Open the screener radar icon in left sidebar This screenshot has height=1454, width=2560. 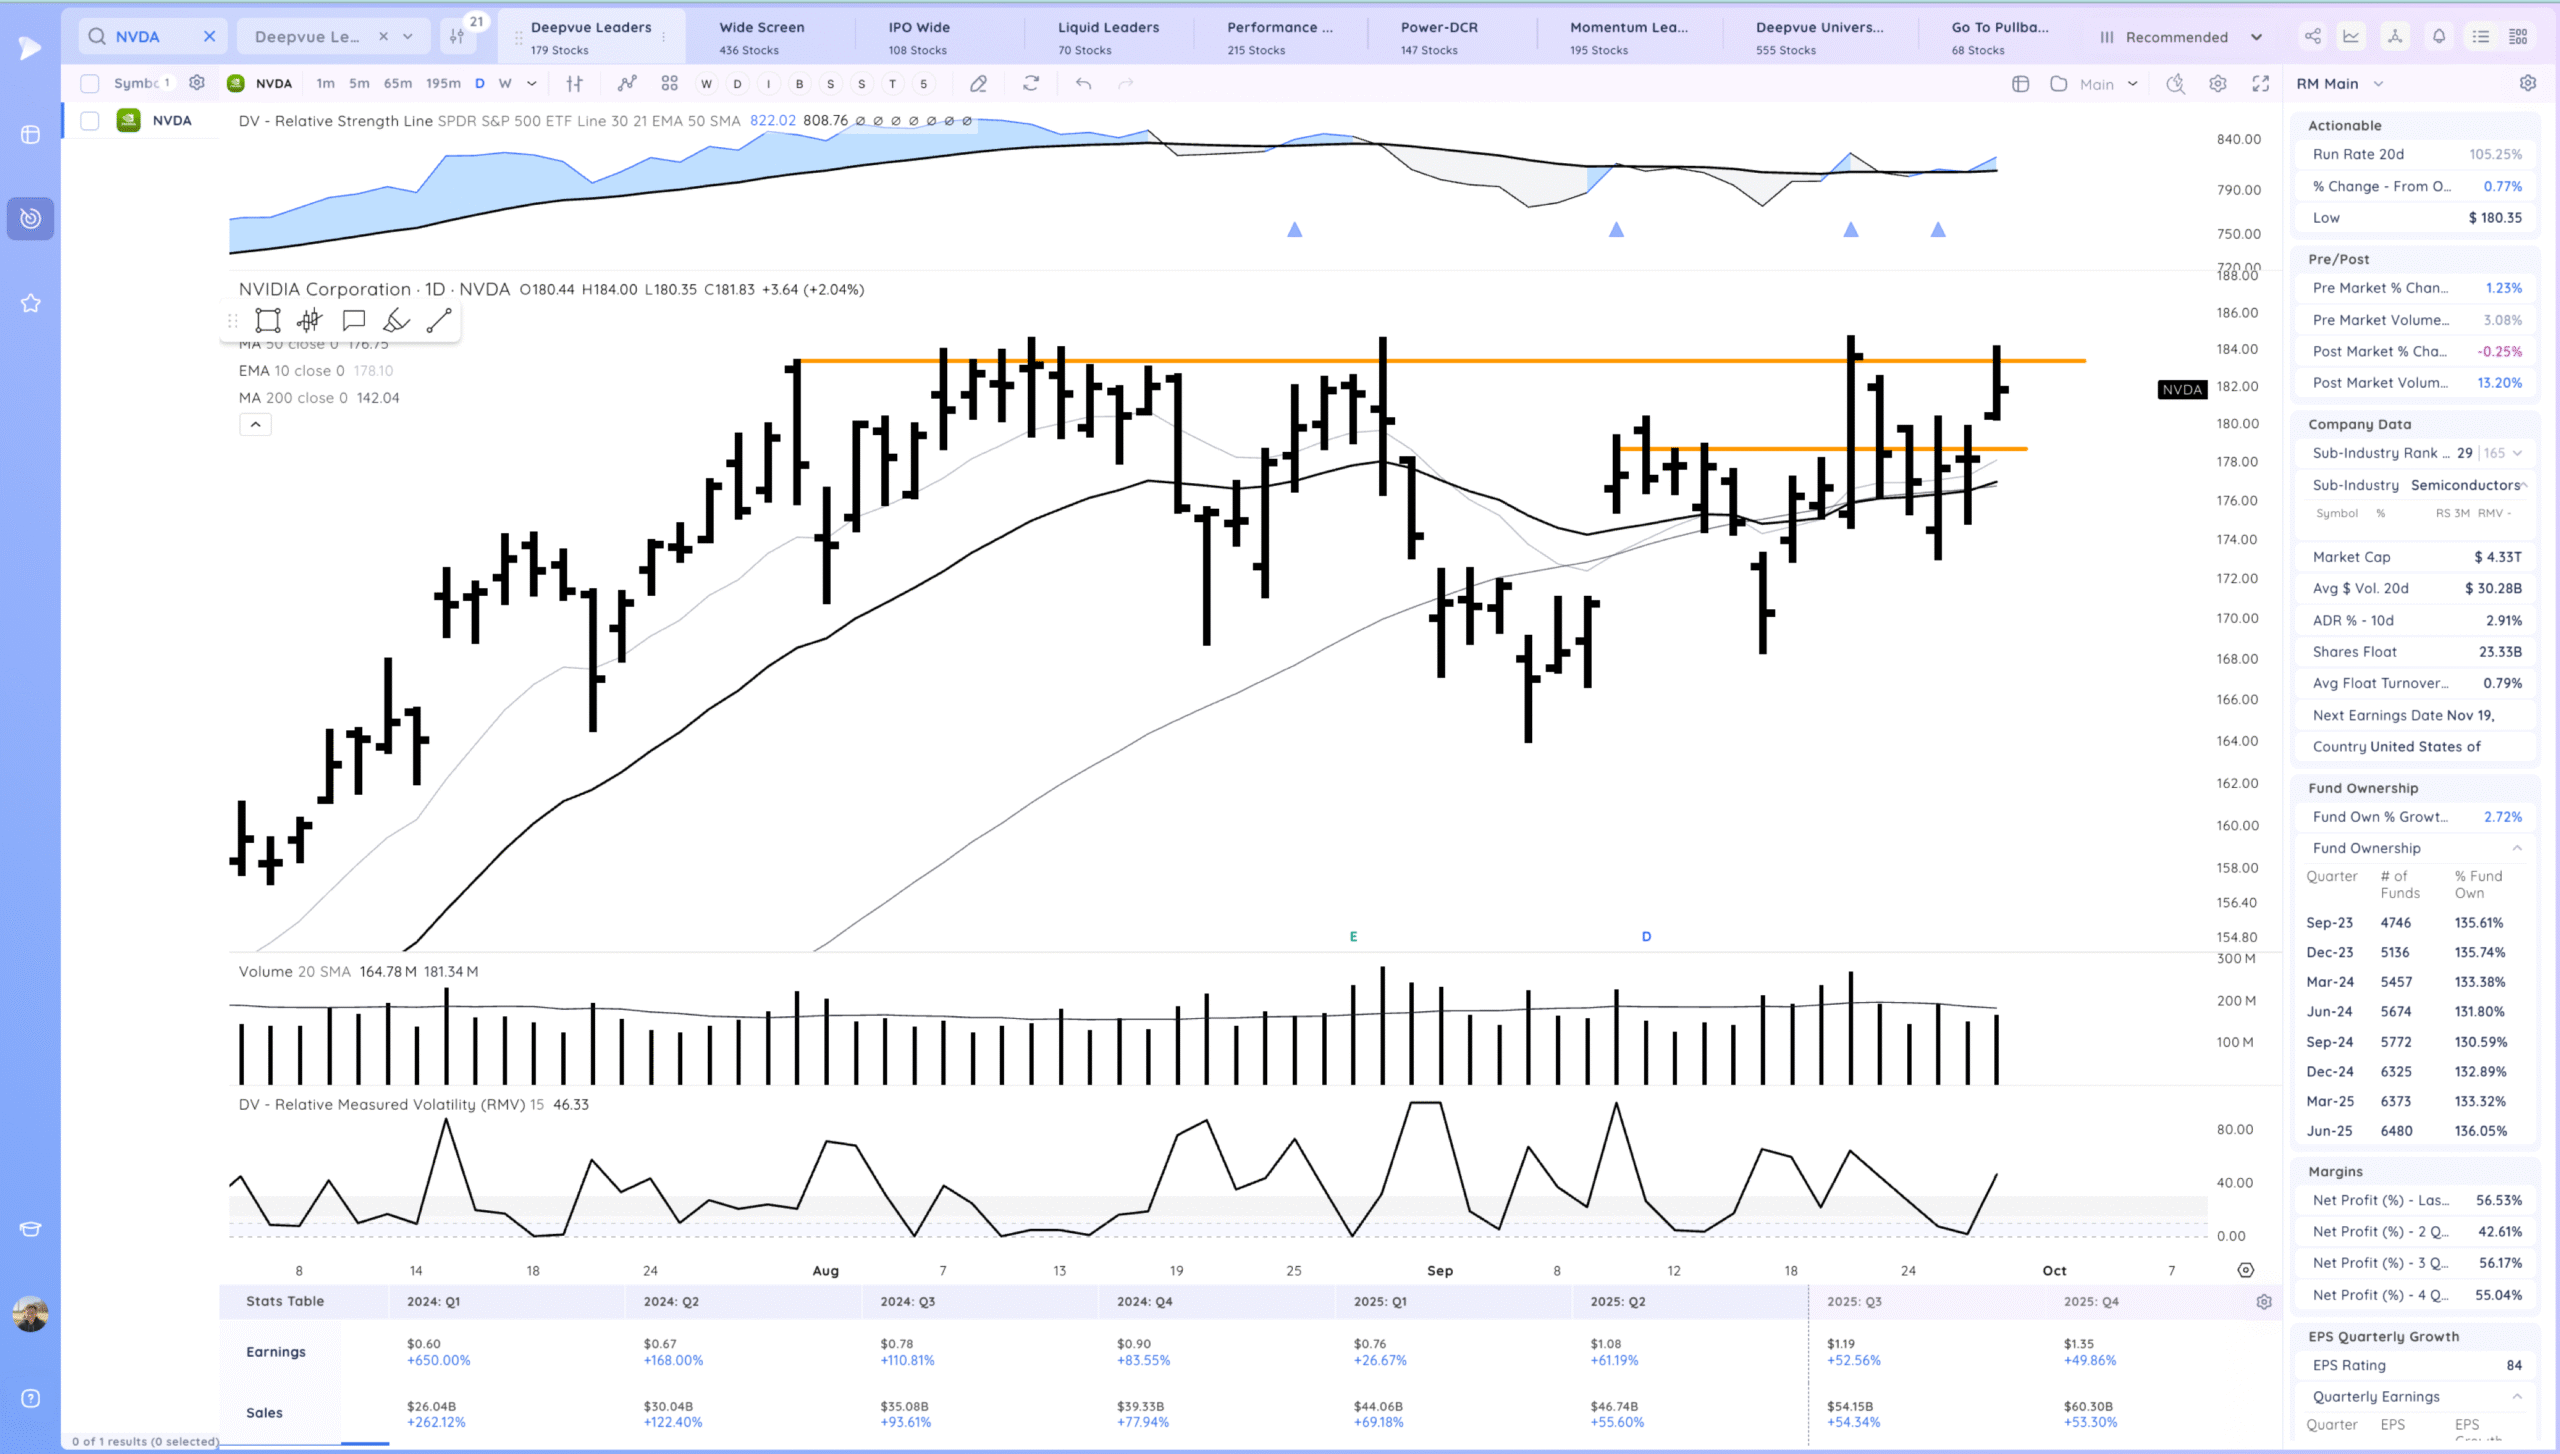tap(30, 218)
